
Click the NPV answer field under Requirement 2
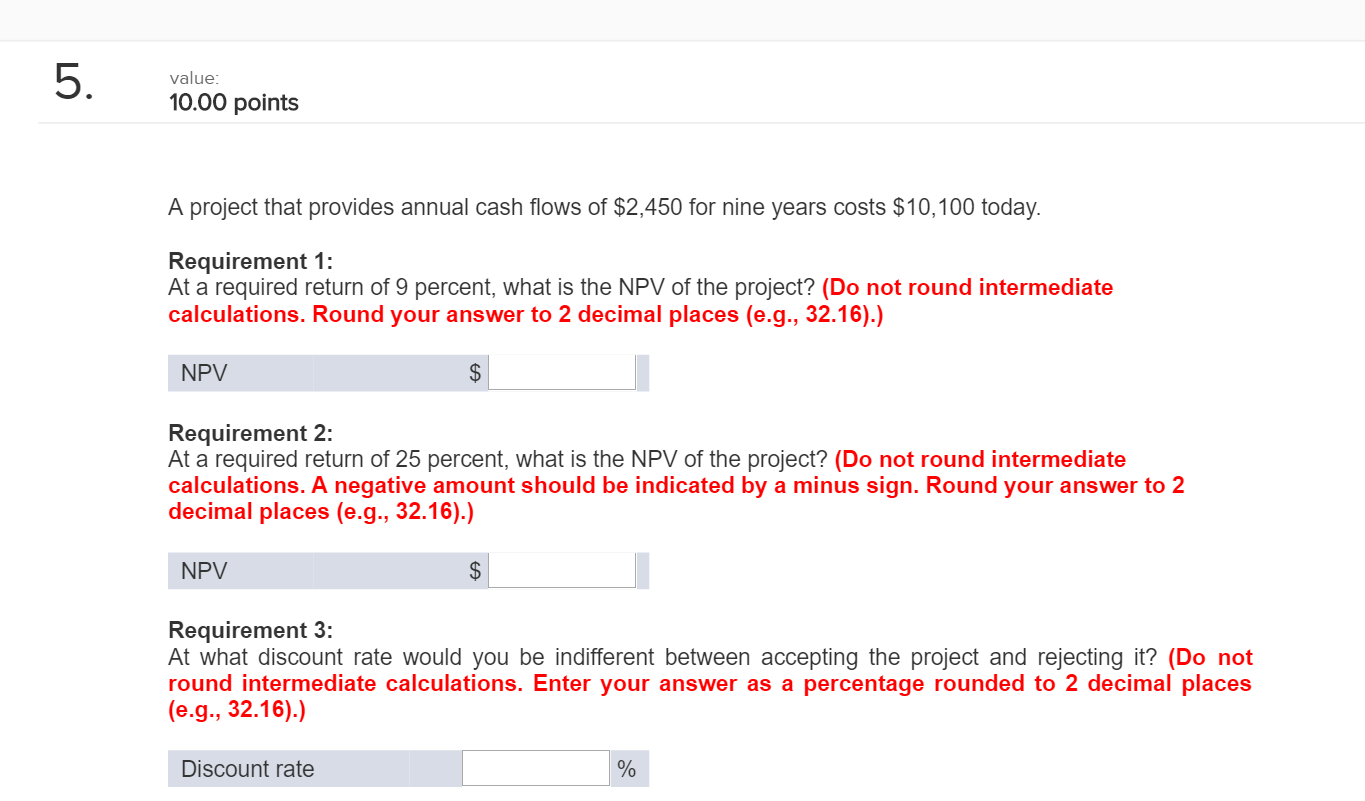(561, 571)
